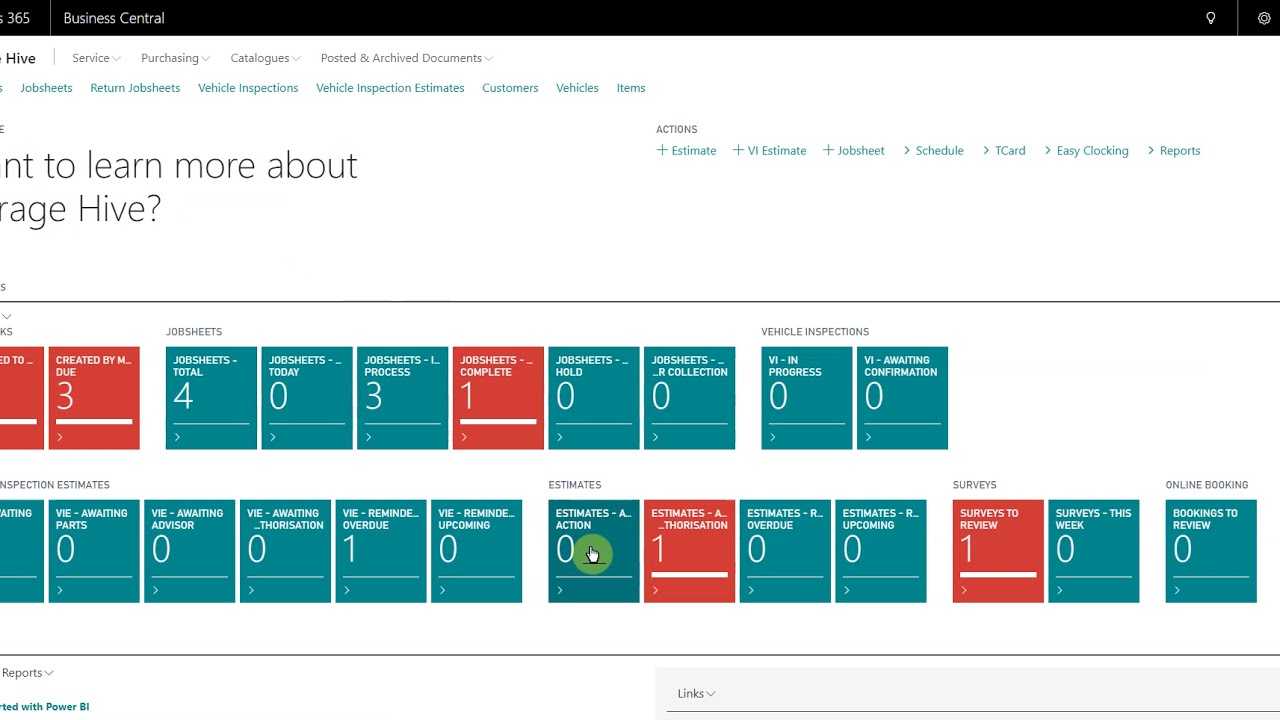This screenshot has width=1280, height=720.
Task: Open the VIE - Reminder Upcoming tile
Action: tap(477, 551)
